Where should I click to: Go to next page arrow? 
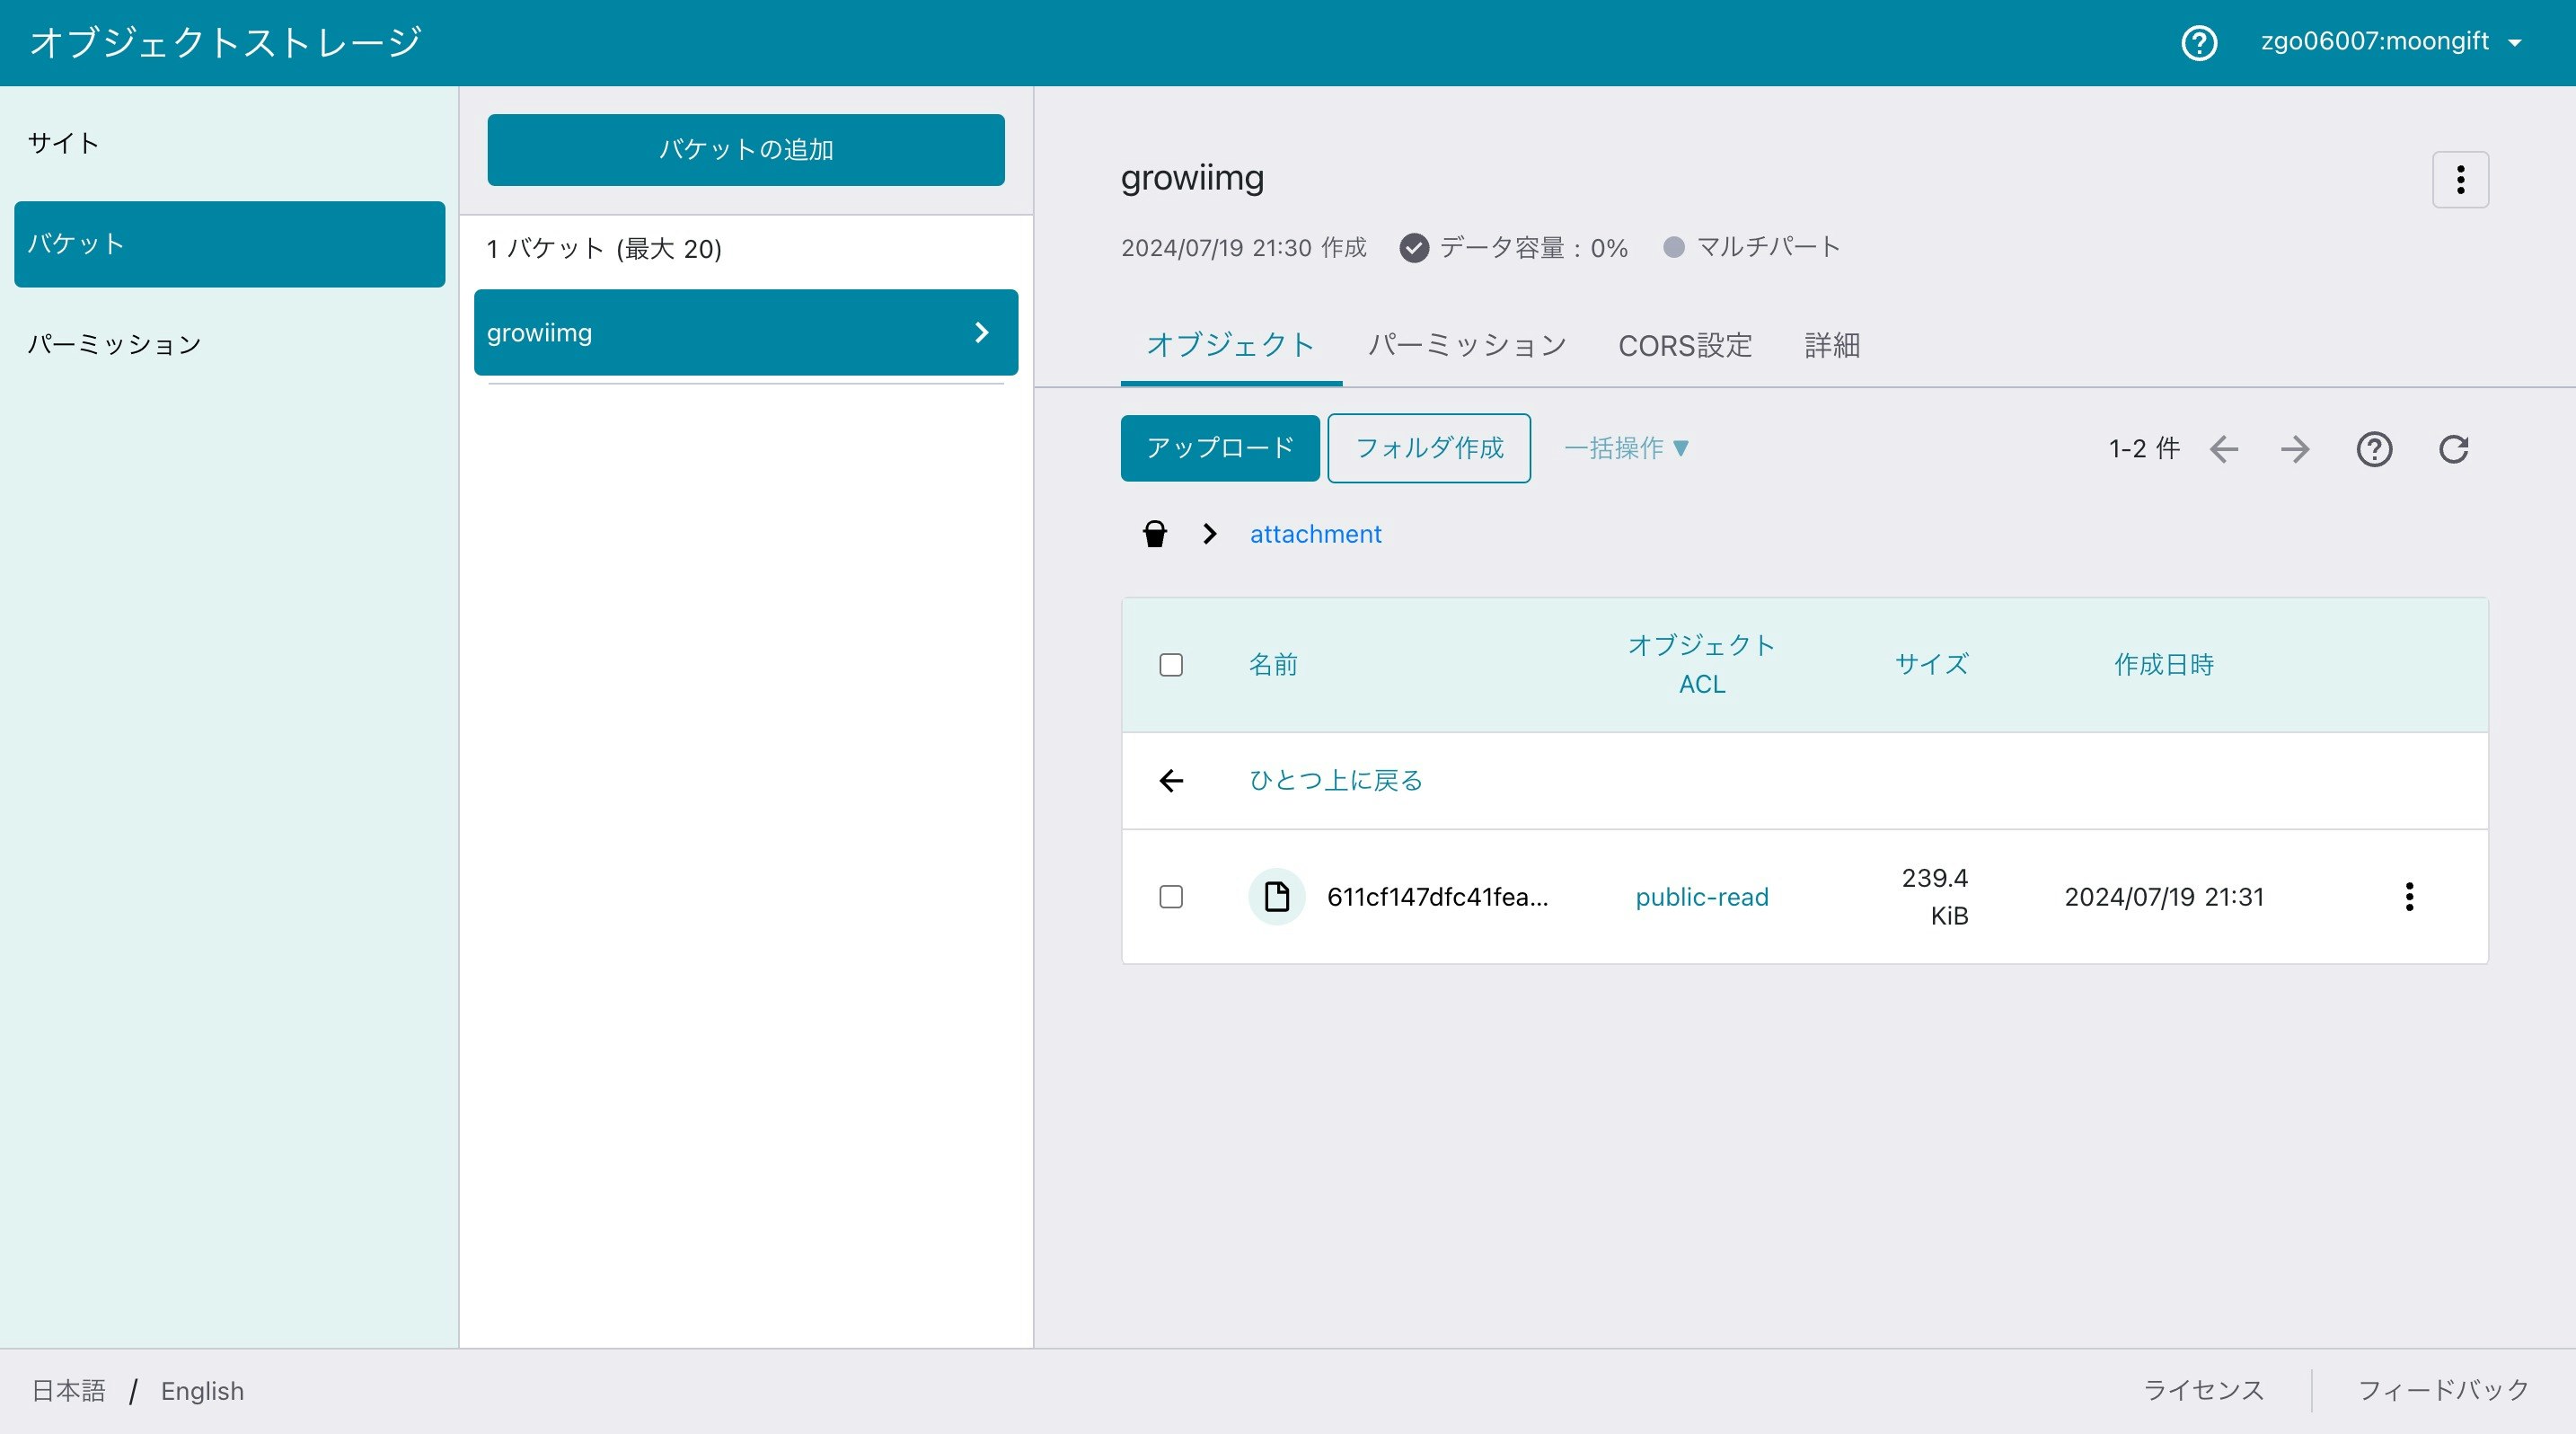click(x=2294, y=449)
